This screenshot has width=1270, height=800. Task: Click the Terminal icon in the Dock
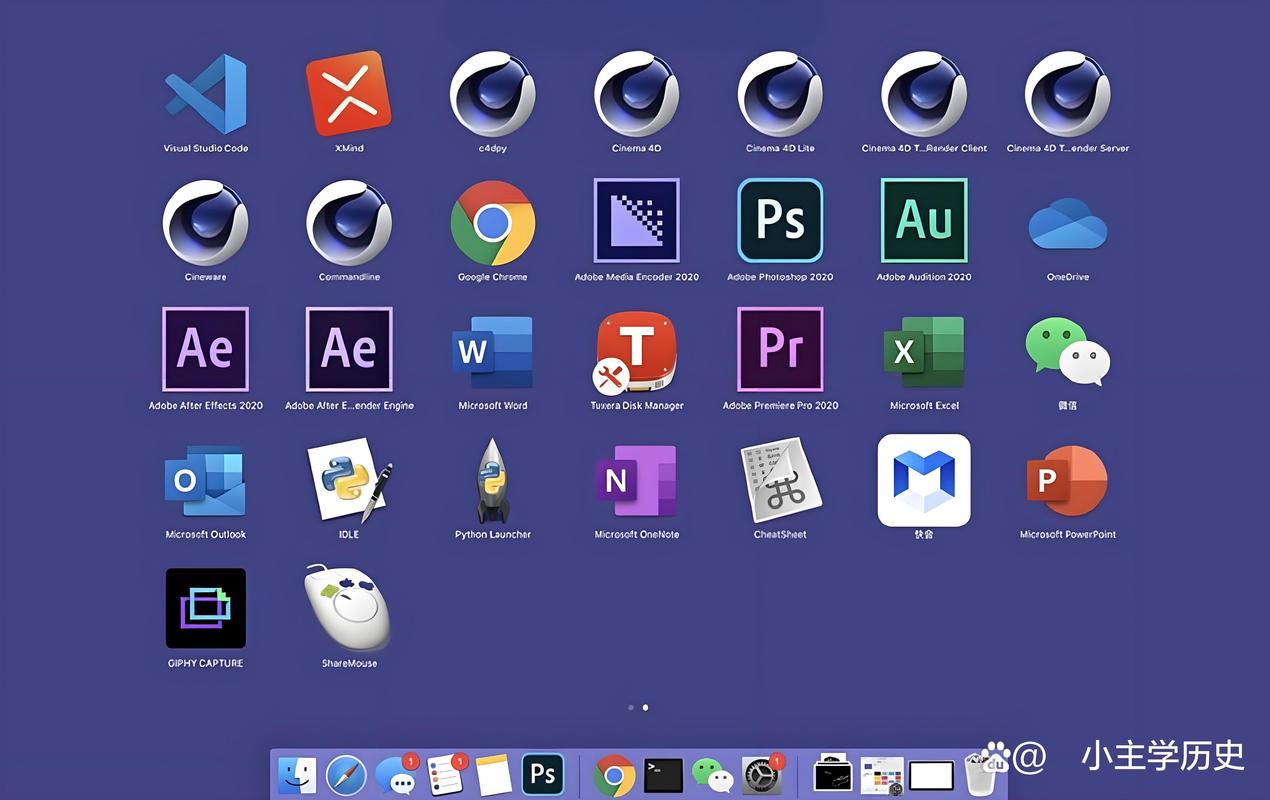(663, 775)
